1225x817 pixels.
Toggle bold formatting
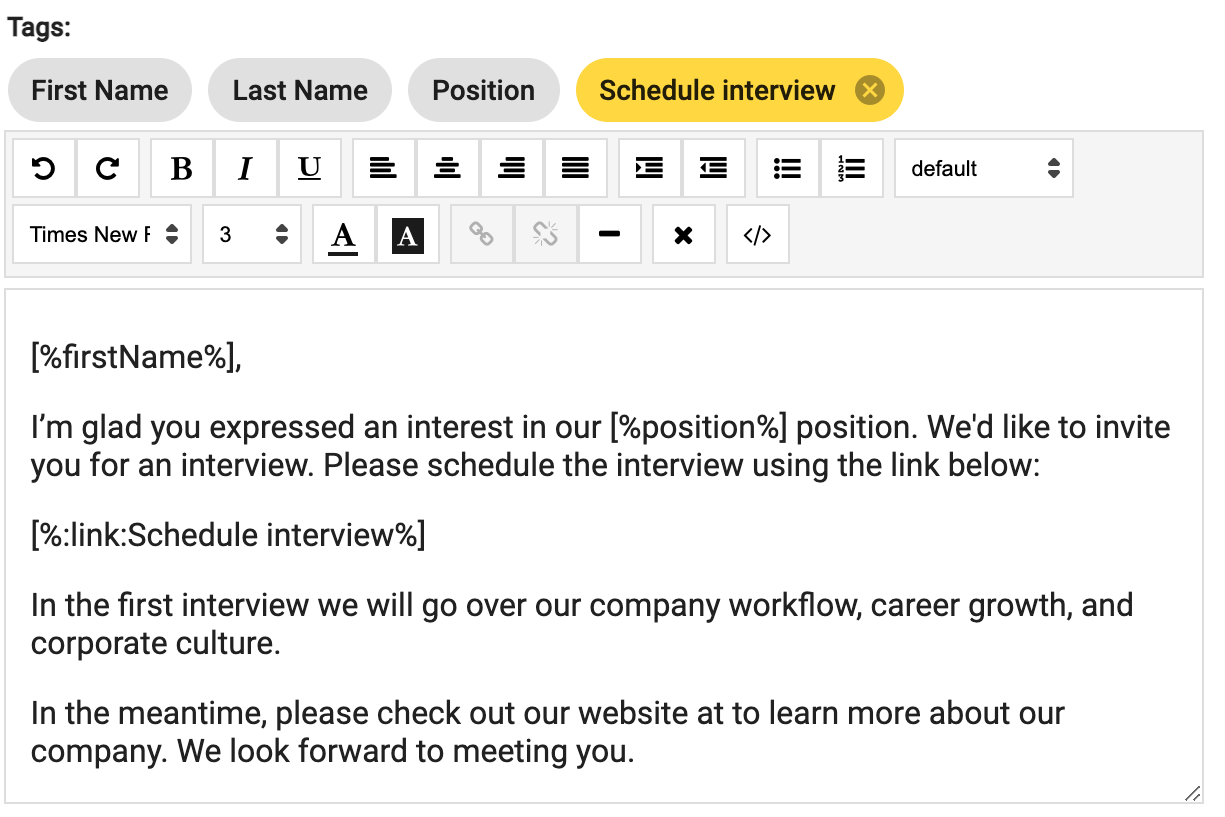(181, 168)
